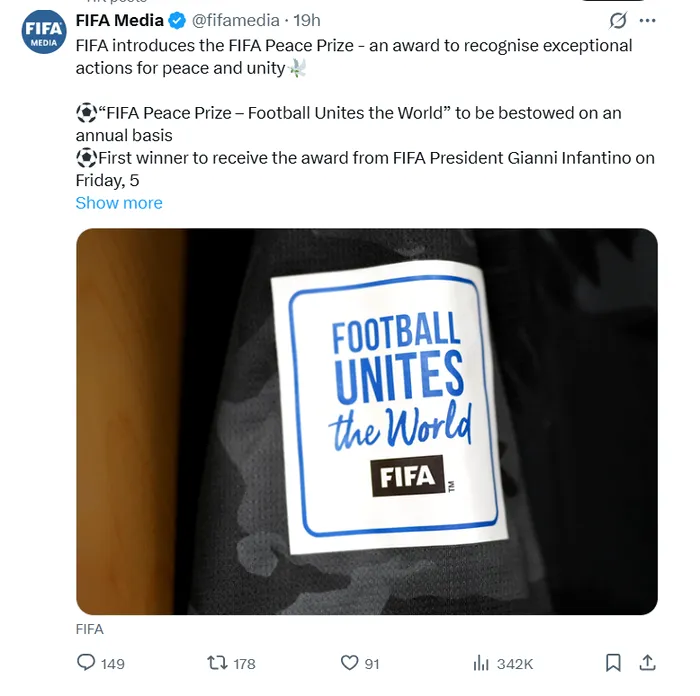Click the reply speech bubble icon
Image resolution: width=700 pixels, height=696 pixels.
tap(86, 663)
